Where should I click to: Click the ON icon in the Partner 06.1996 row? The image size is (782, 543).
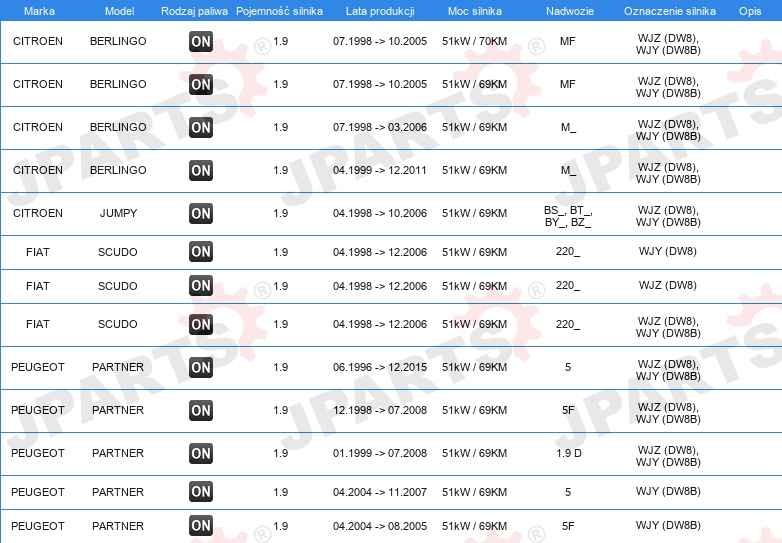tap(201, 367)
